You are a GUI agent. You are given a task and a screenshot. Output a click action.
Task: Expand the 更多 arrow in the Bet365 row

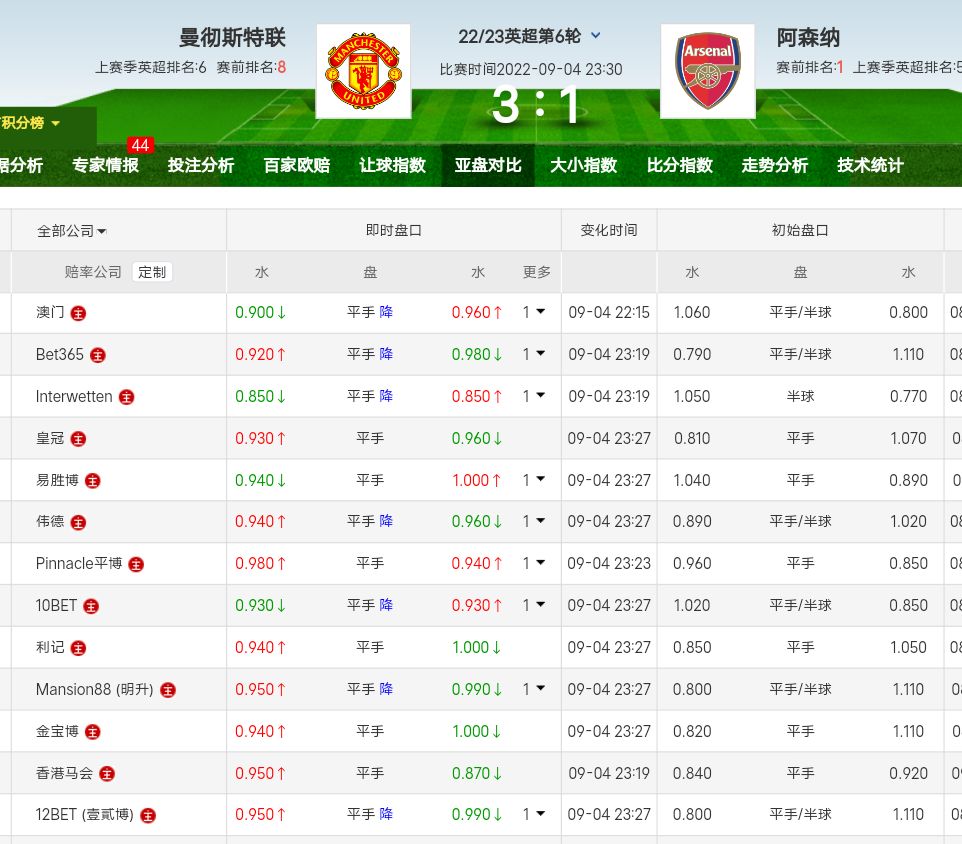point(540,354)
